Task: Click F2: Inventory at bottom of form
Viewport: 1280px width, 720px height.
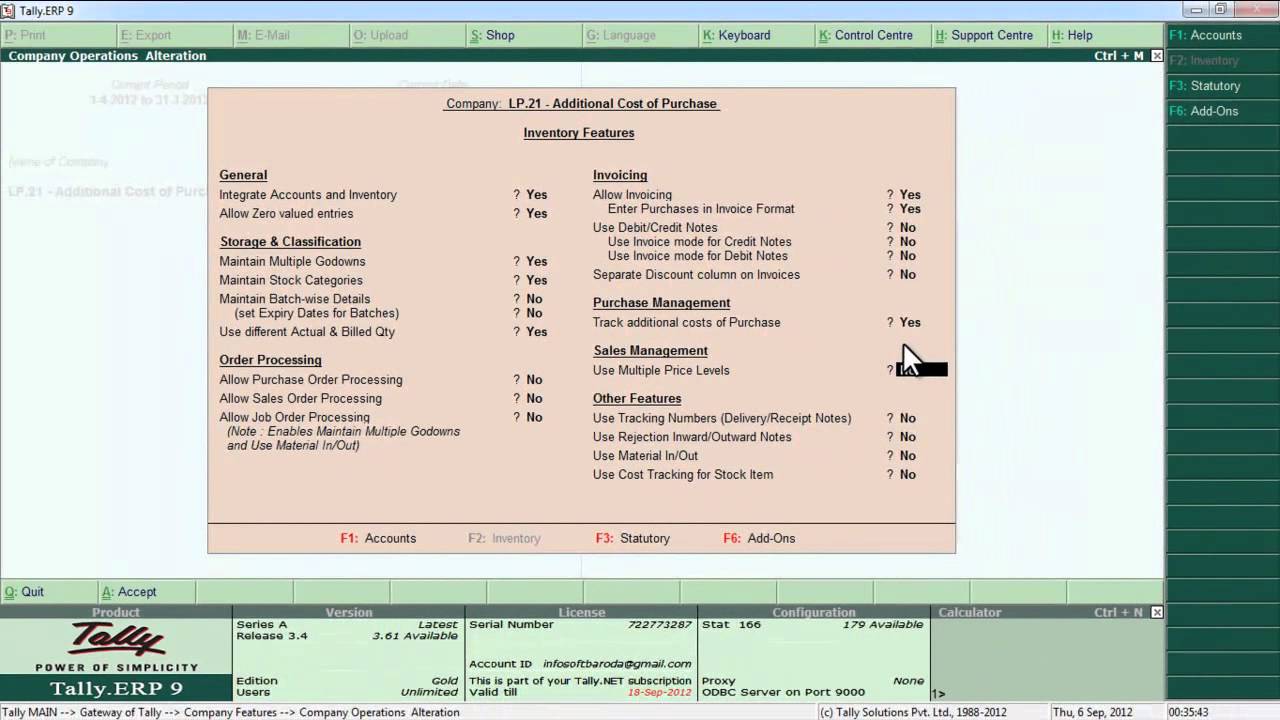Action: coord(504,538)
